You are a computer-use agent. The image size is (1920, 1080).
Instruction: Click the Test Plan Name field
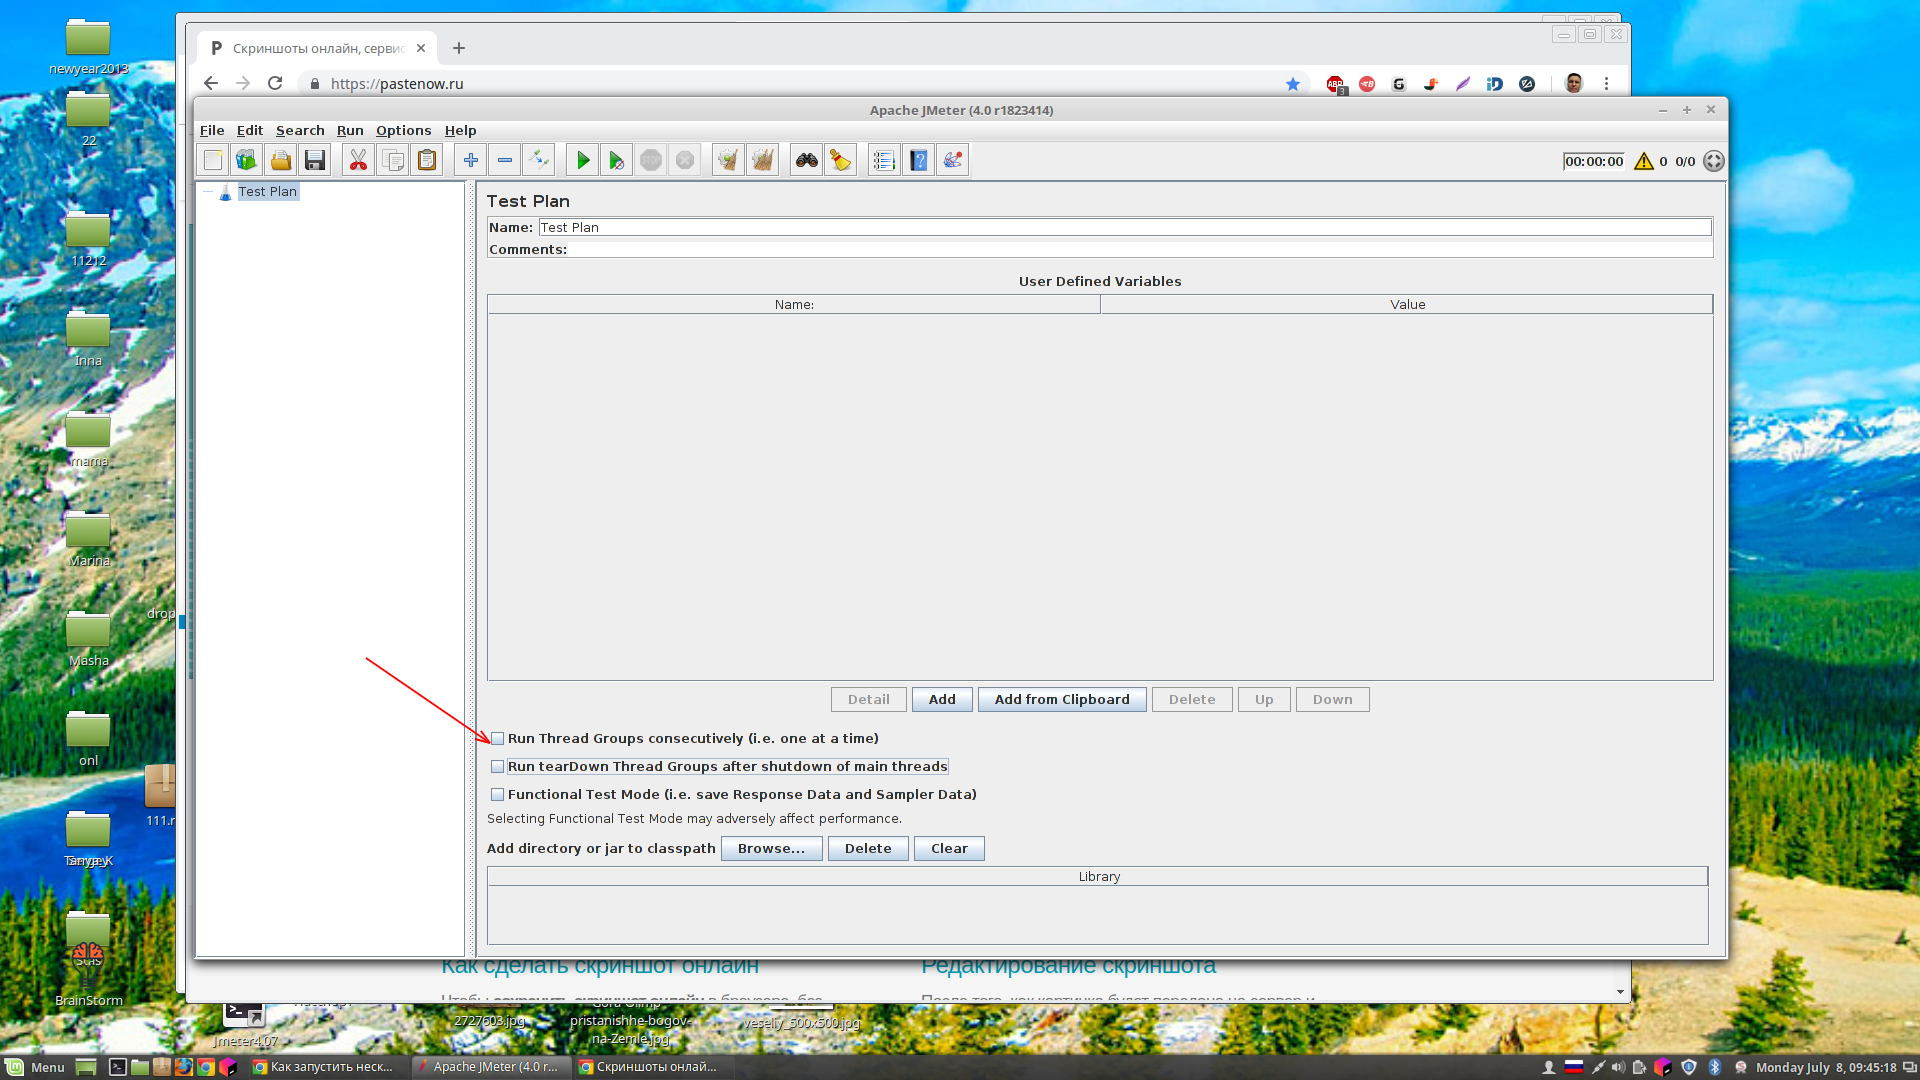[x=1125, y=228]
